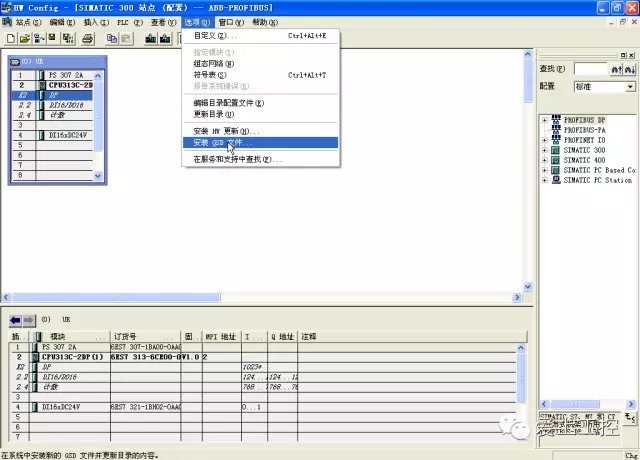
Task: Click the SIMATIC 400 catalog icon
Action: (556, 160)
